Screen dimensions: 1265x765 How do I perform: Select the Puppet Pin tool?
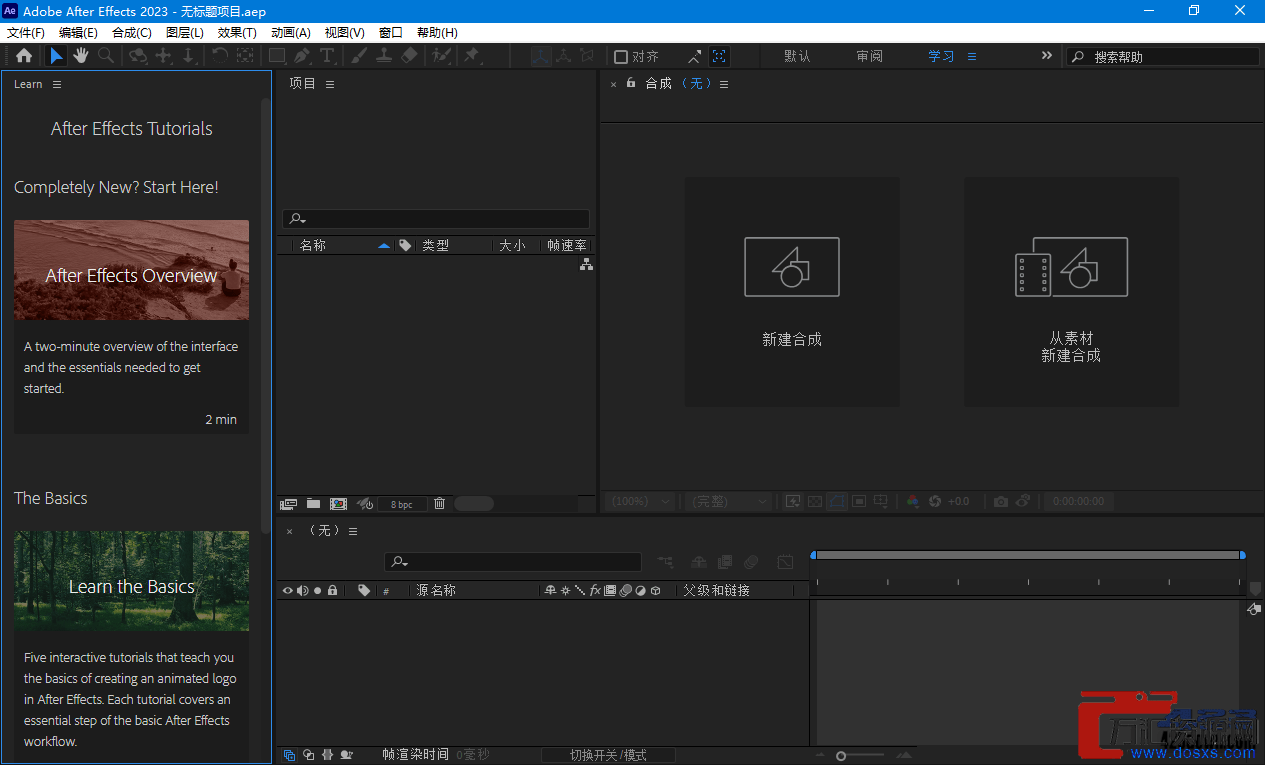tap(471, 56)
